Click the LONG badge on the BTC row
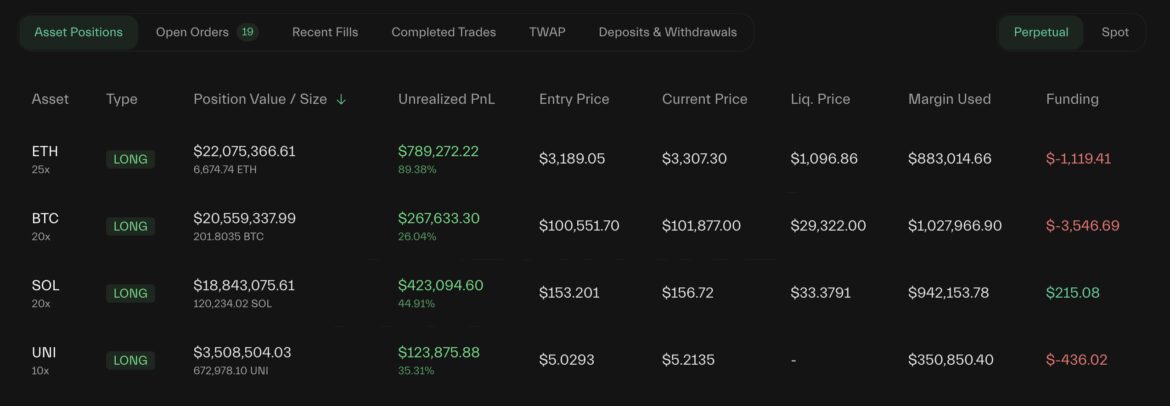The width and height of the screenshot is (1170, 406). point(130,226)
